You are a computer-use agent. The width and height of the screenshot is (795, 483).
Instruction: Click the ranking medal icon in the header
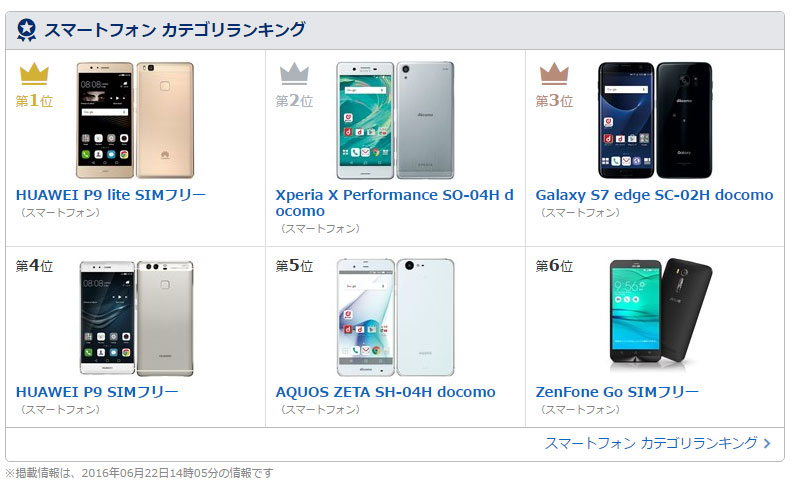point(26,30)
